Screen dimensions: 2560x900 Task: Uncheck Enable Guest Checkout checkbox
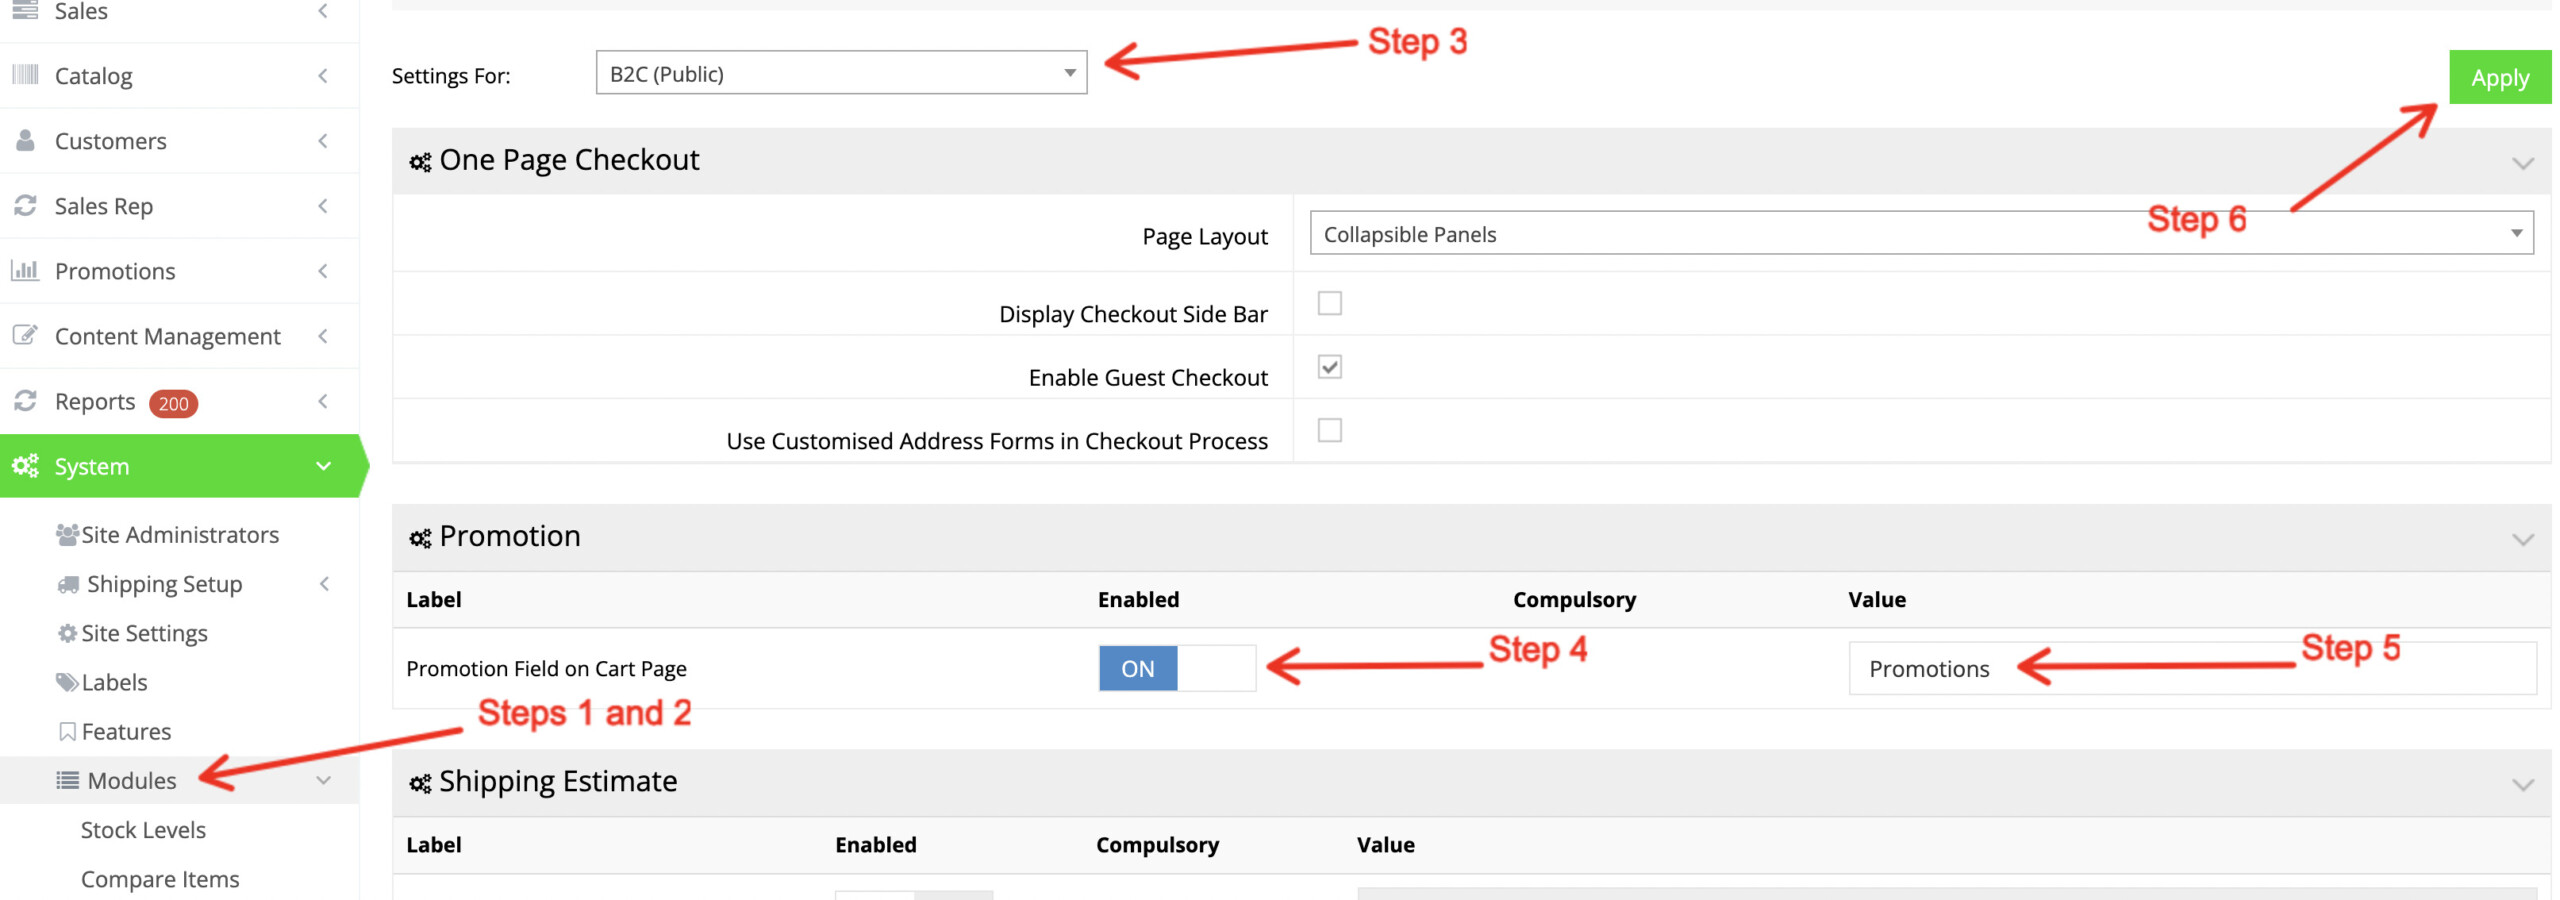pyautogui.click(x=1329, y=367)
